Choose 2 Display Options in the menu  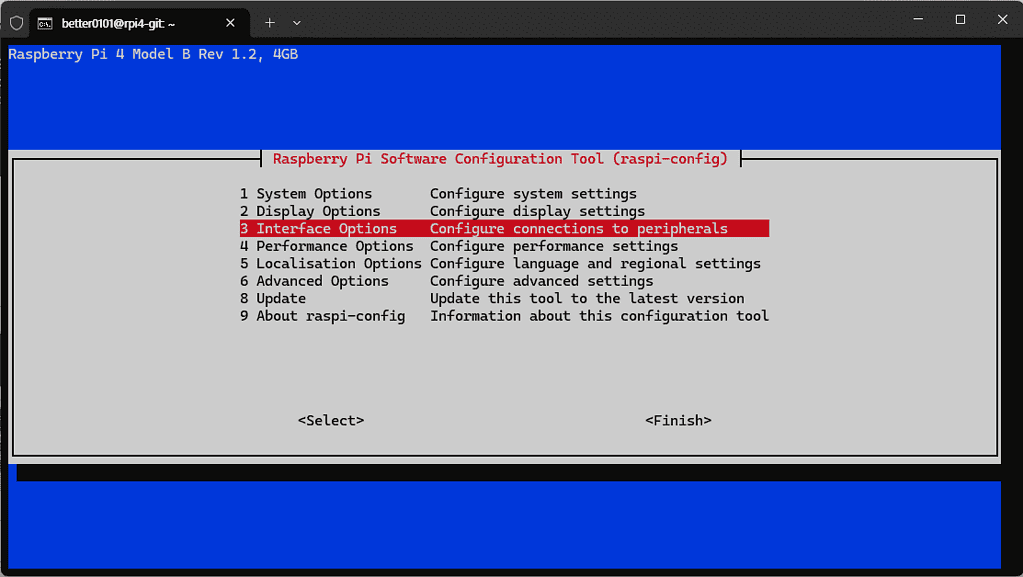click(x=310, y=211)
